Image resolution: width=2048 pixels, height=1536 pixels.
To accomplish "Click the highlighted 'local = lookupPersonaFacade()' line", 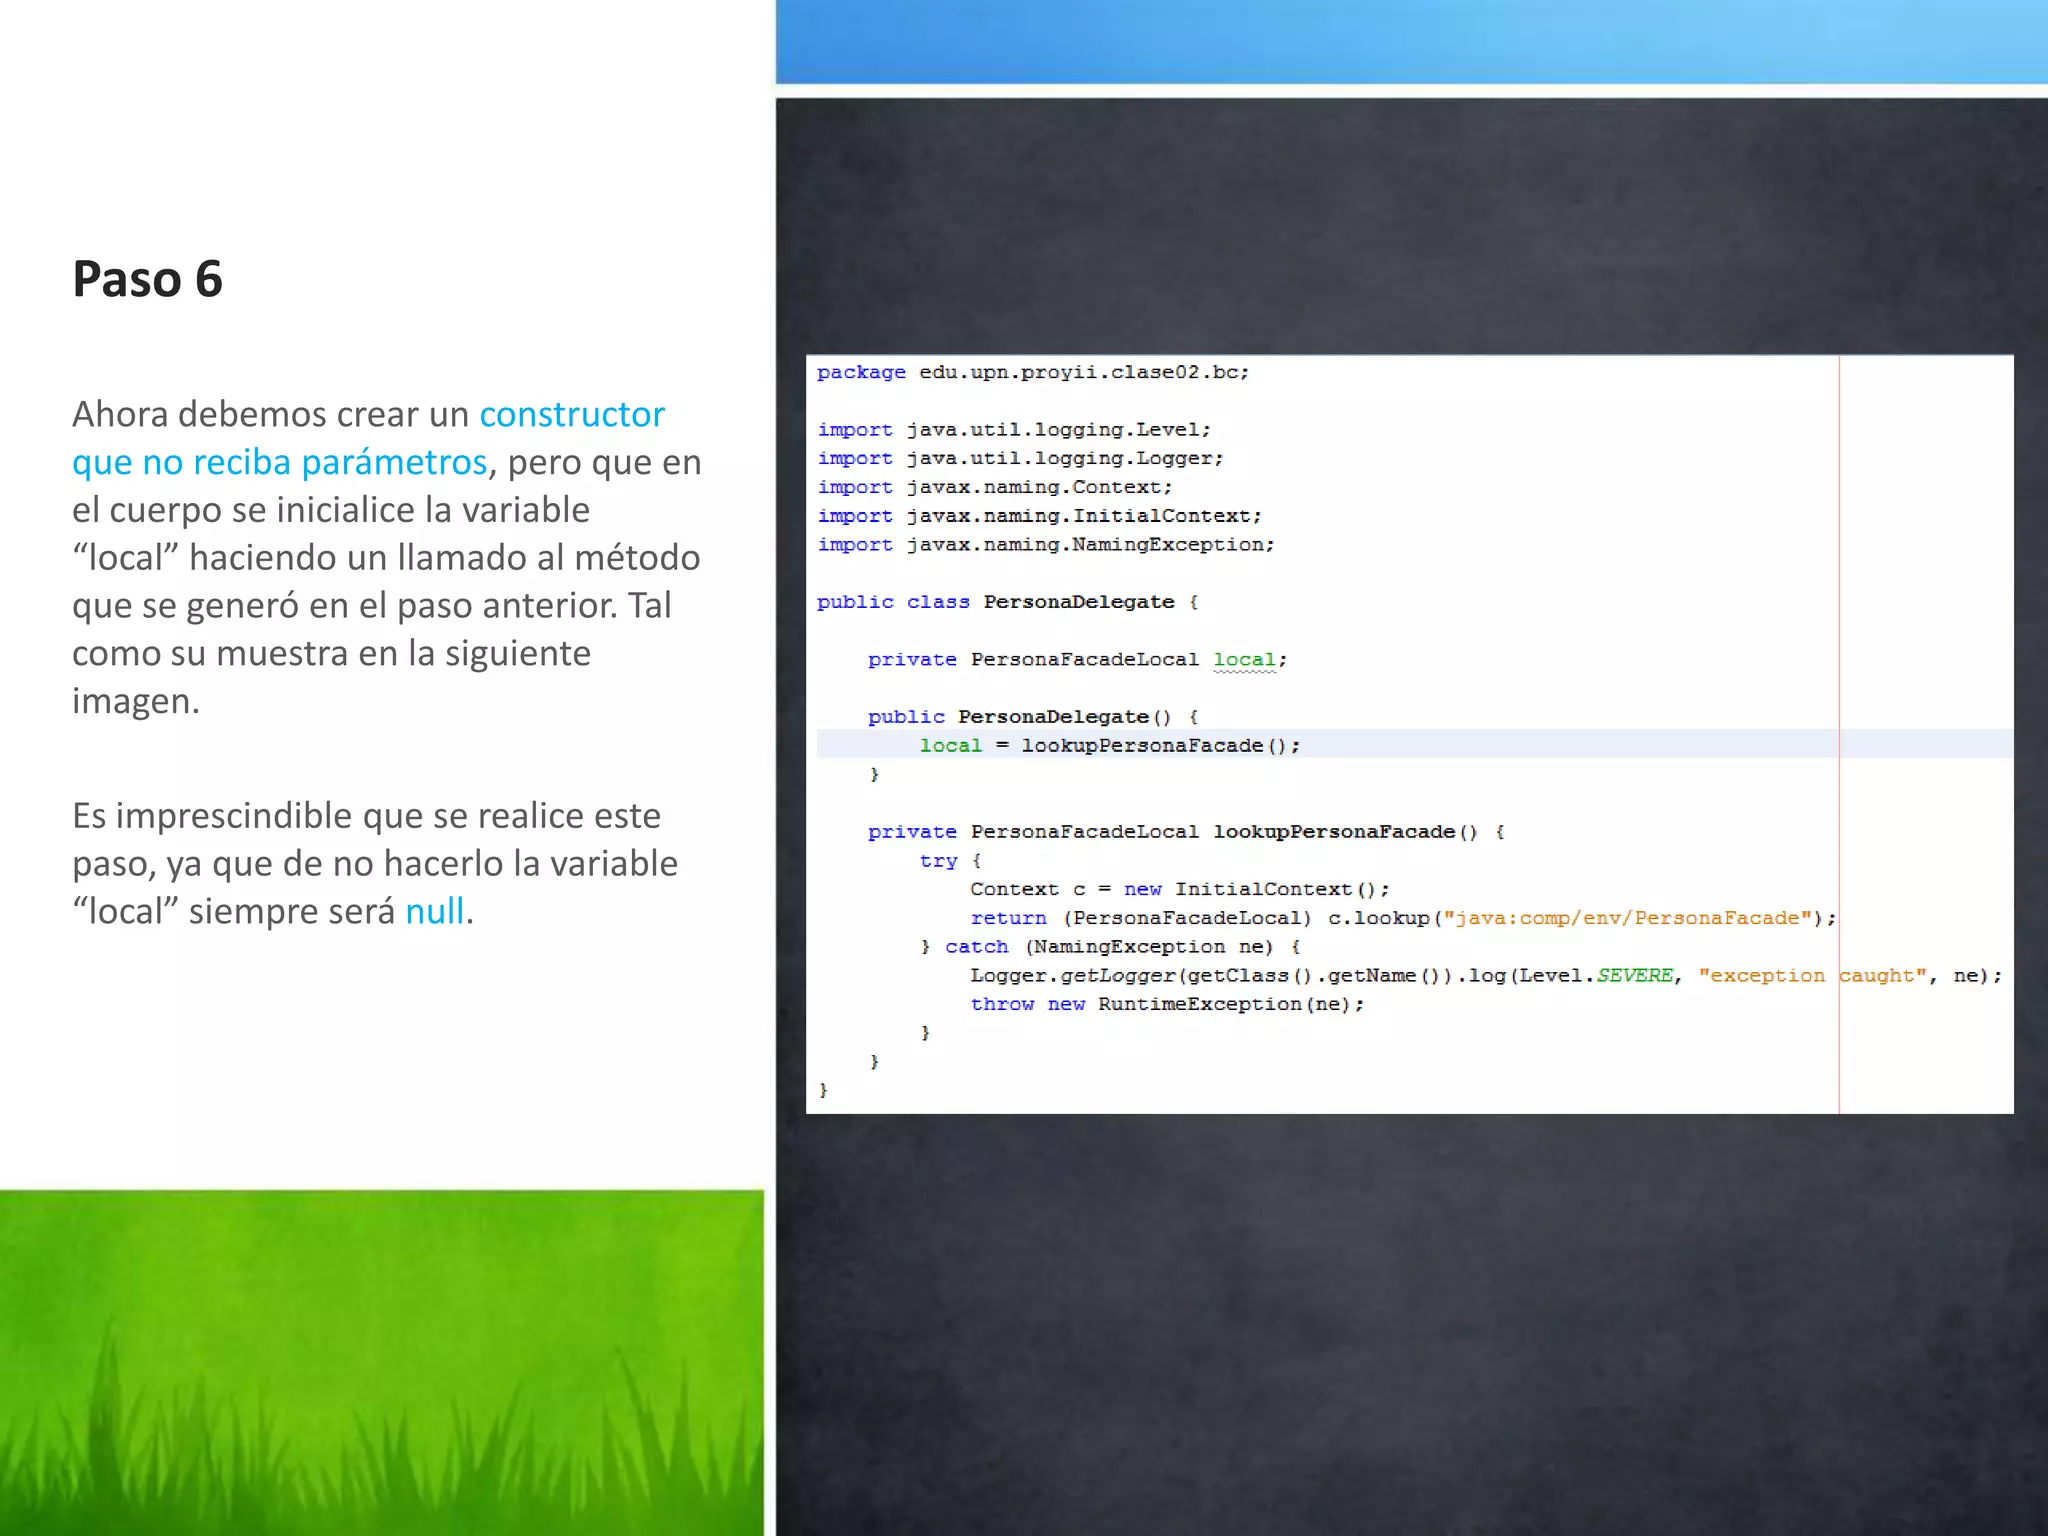I will tap(1109, 746).
